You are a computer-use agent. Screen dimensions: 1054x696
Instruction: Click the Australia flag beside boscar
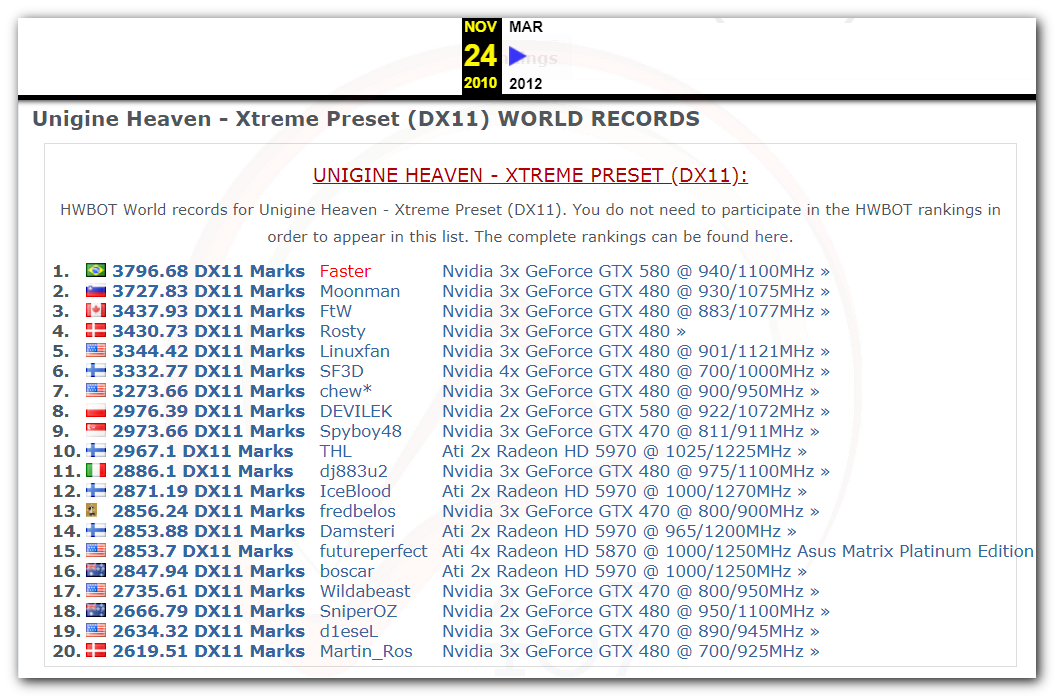(x=95, y=570)
